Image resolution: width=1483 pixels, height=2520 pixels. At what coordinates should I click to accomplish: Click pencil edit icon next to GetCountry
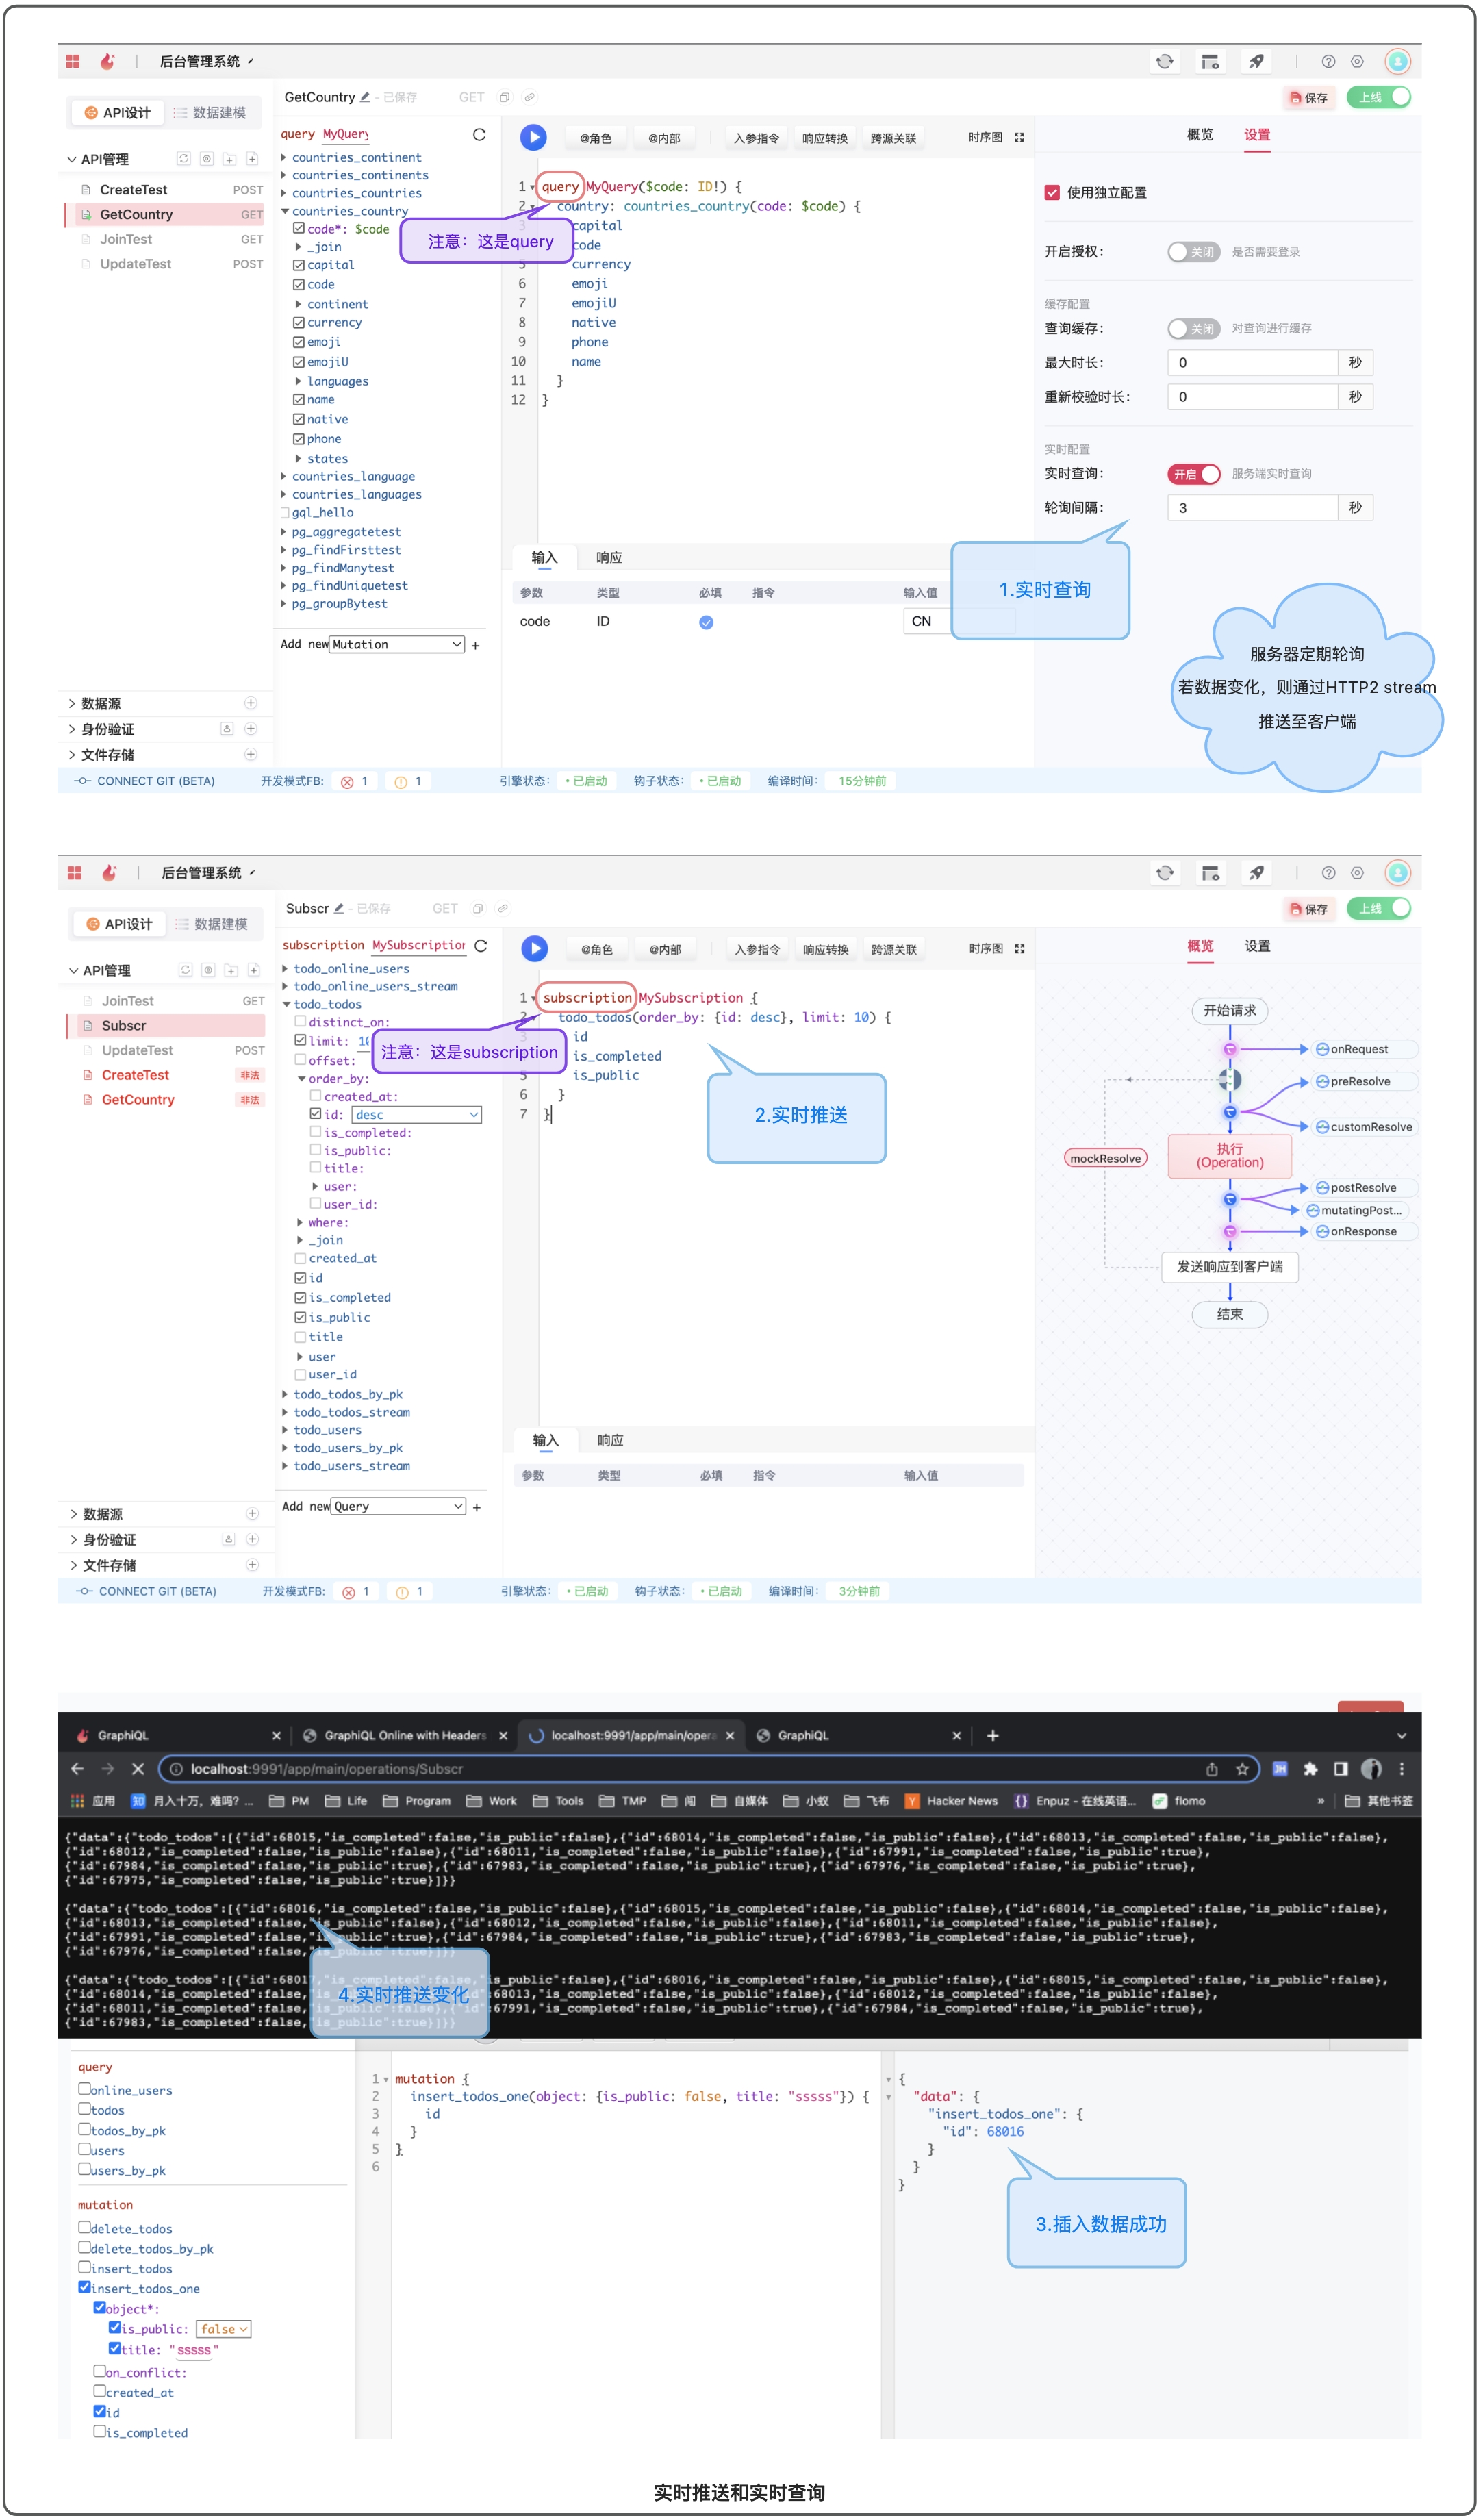(x=365, y=97)
